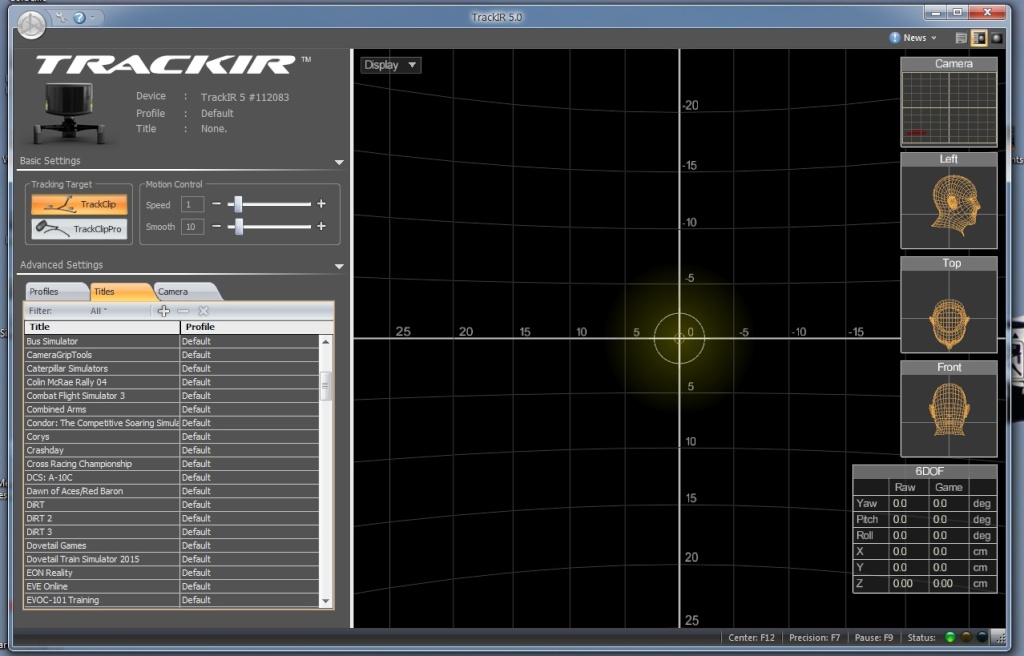Expand the News dropdown arrow
1024x656 pixels.
tap(934, 38)
